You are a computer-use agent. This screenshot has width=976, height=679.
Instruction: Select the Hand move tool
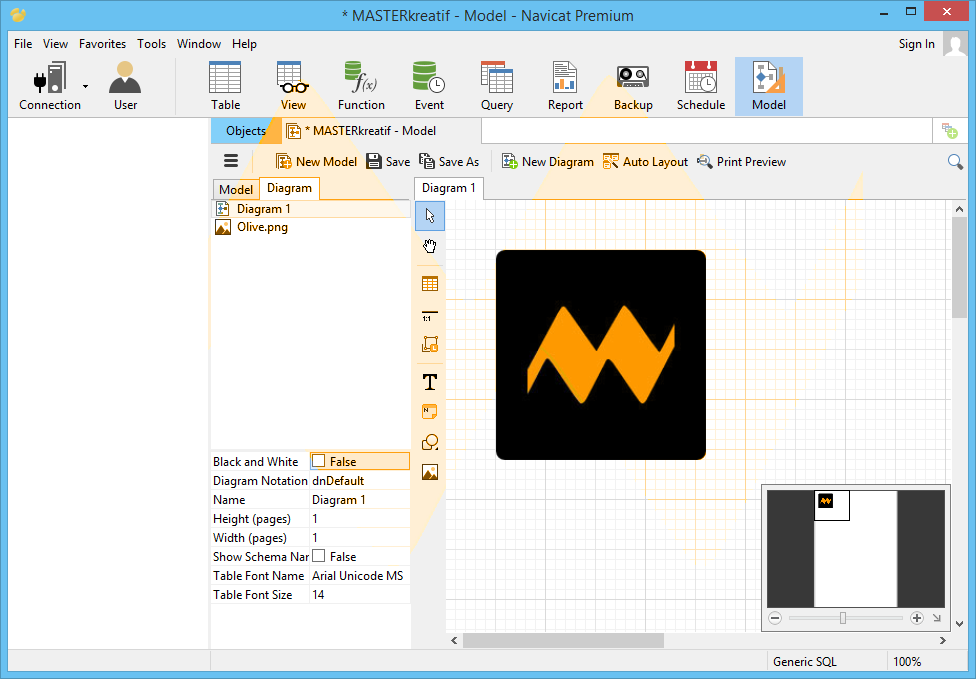[x=429, y=246]
